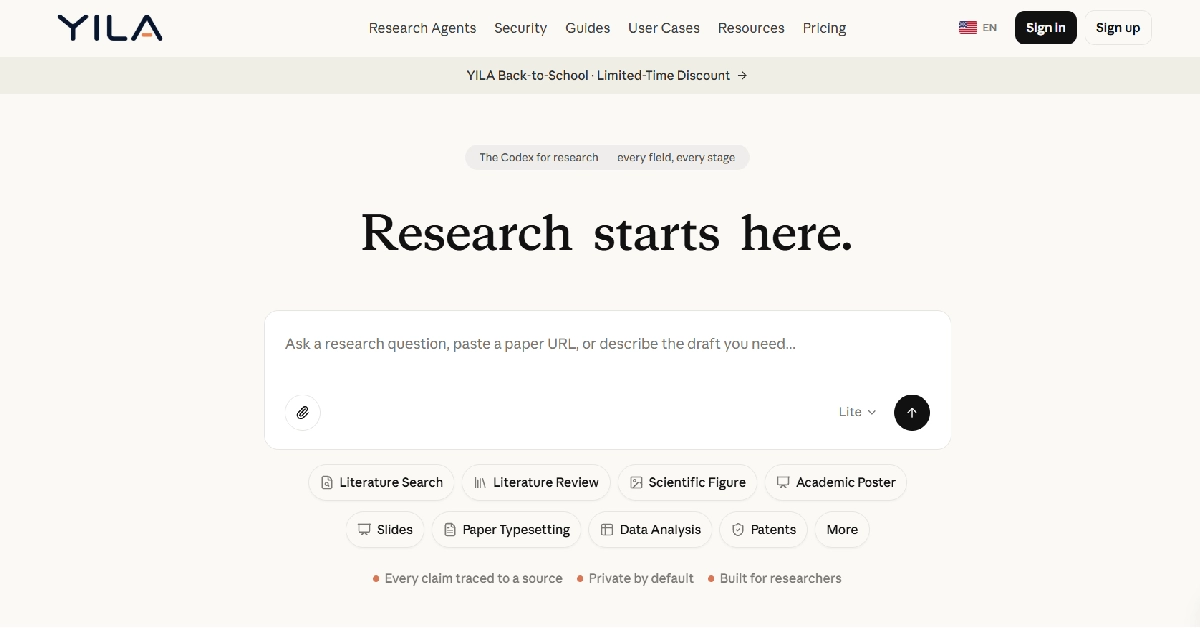Screen dimensions: 1200x628
Task: Select the Data Analysis chip
Action: tap(650, 529)
